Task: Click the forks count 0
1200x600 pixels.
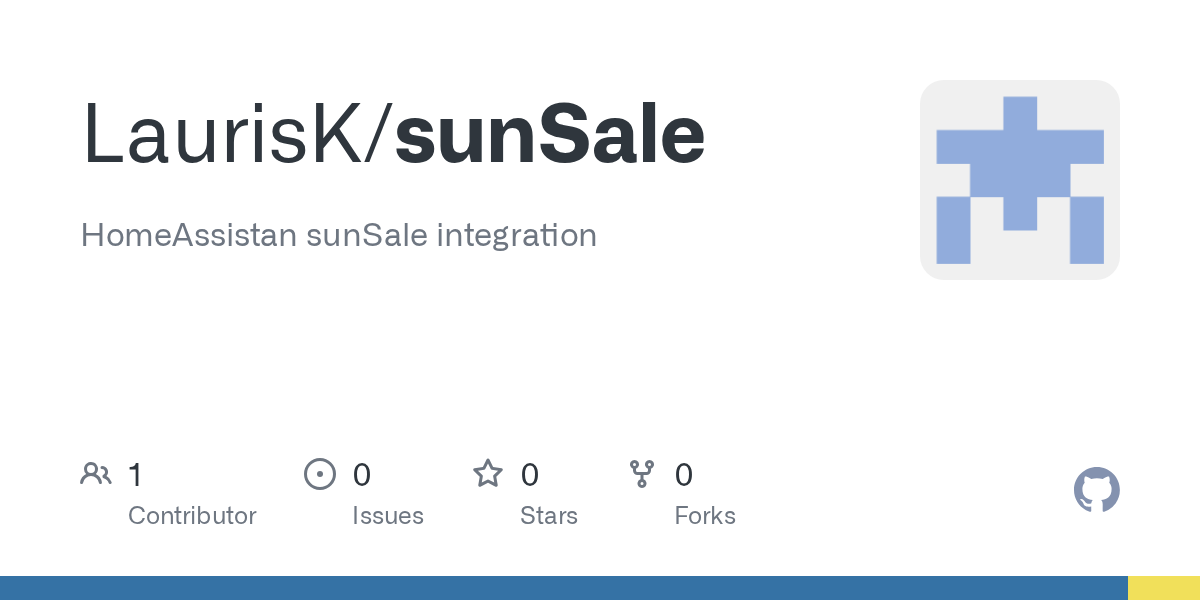Action: click(684, 474)
